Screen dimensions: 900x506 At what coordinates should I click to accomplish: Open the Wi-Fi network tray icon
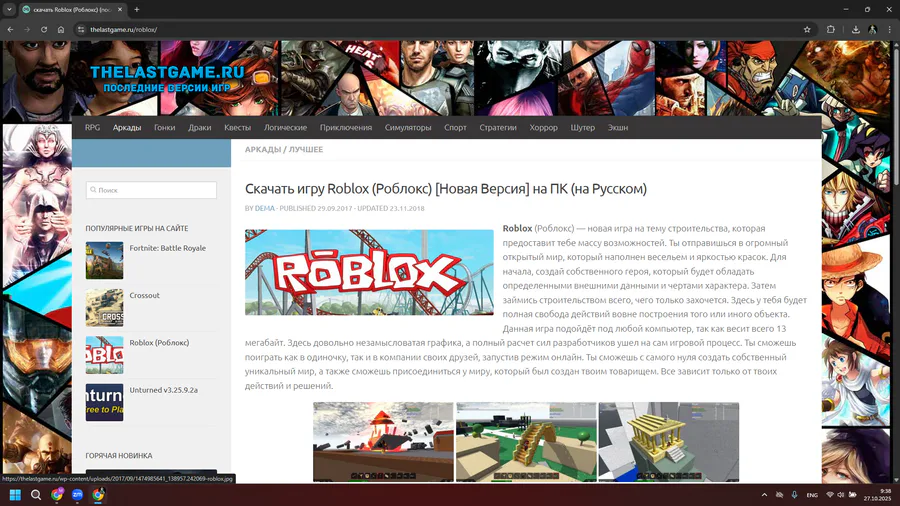[830, 495]
